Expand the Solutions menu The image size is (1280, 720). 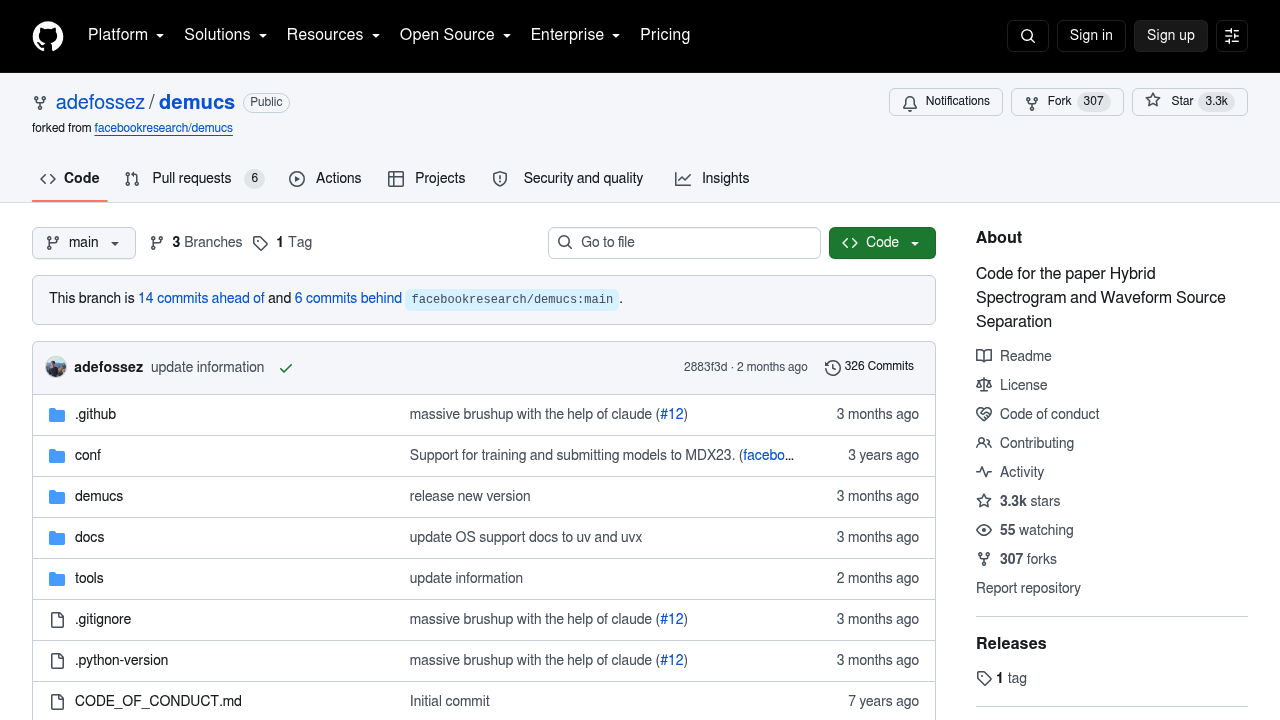point(226,35)
